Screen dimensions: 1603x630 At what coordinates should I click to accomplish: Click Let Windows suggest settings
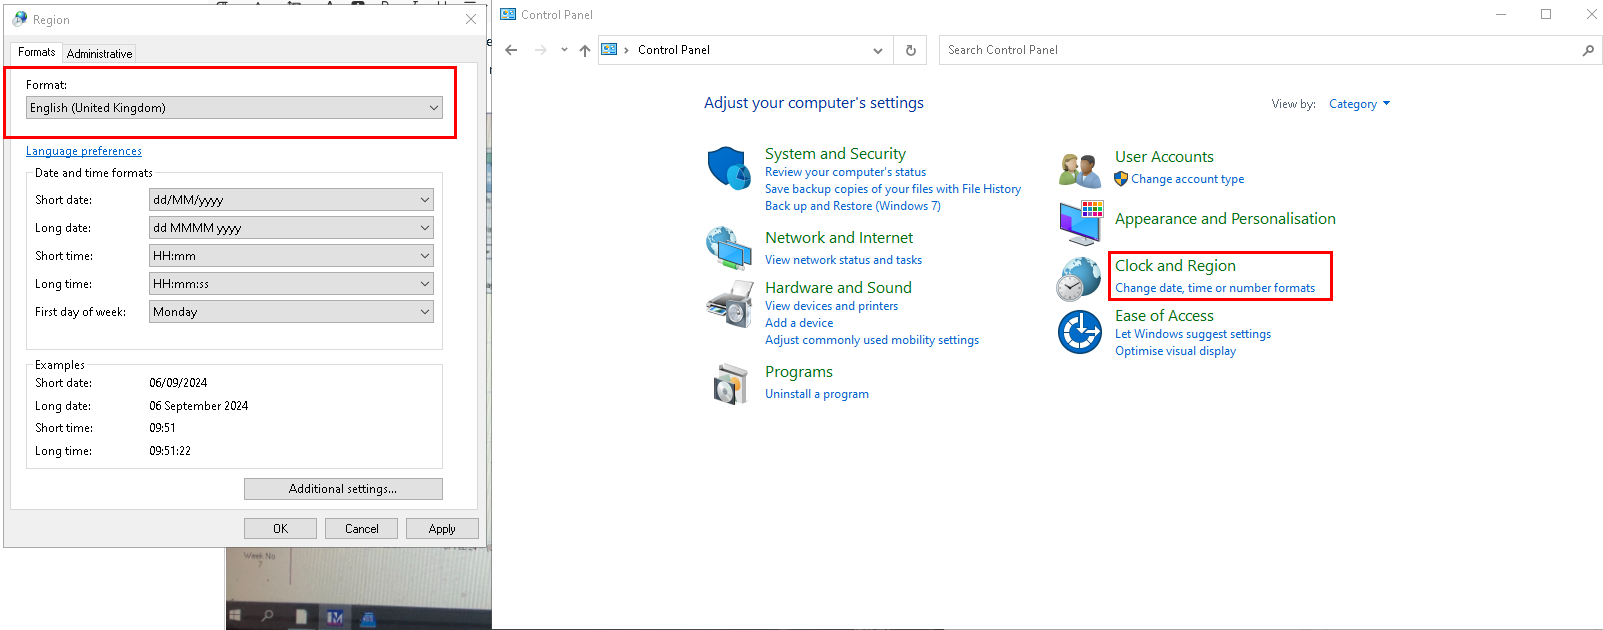[1193, 334]
